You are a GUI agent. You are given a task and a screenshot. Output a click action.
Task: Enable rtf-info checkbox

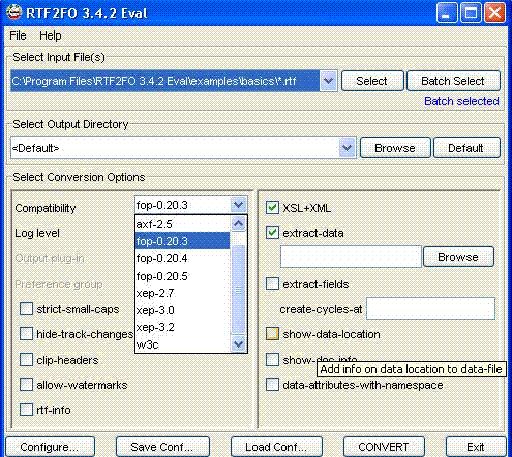26,410
